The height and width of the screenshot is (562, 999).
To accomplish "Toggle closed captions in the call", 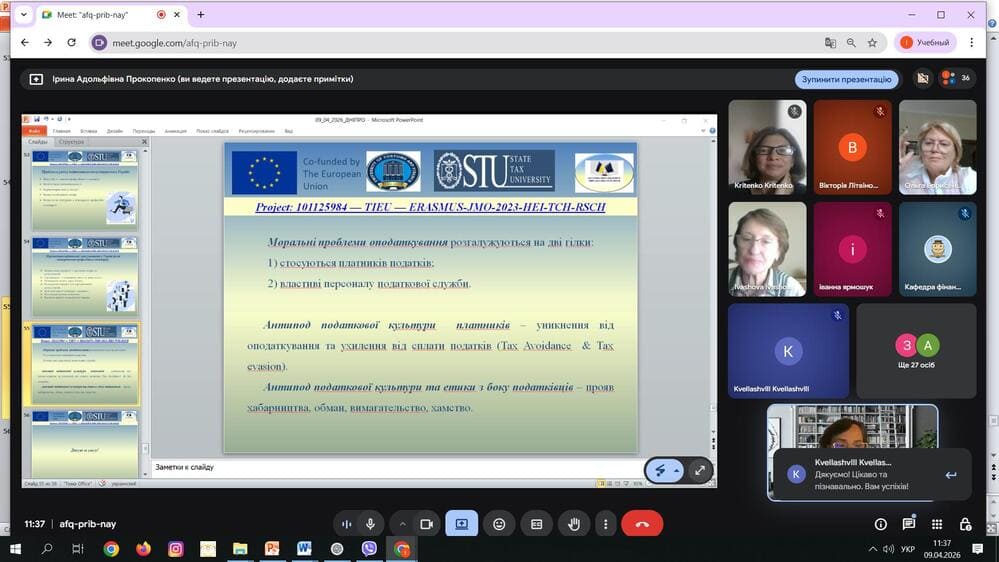I will tap(537, 524).
